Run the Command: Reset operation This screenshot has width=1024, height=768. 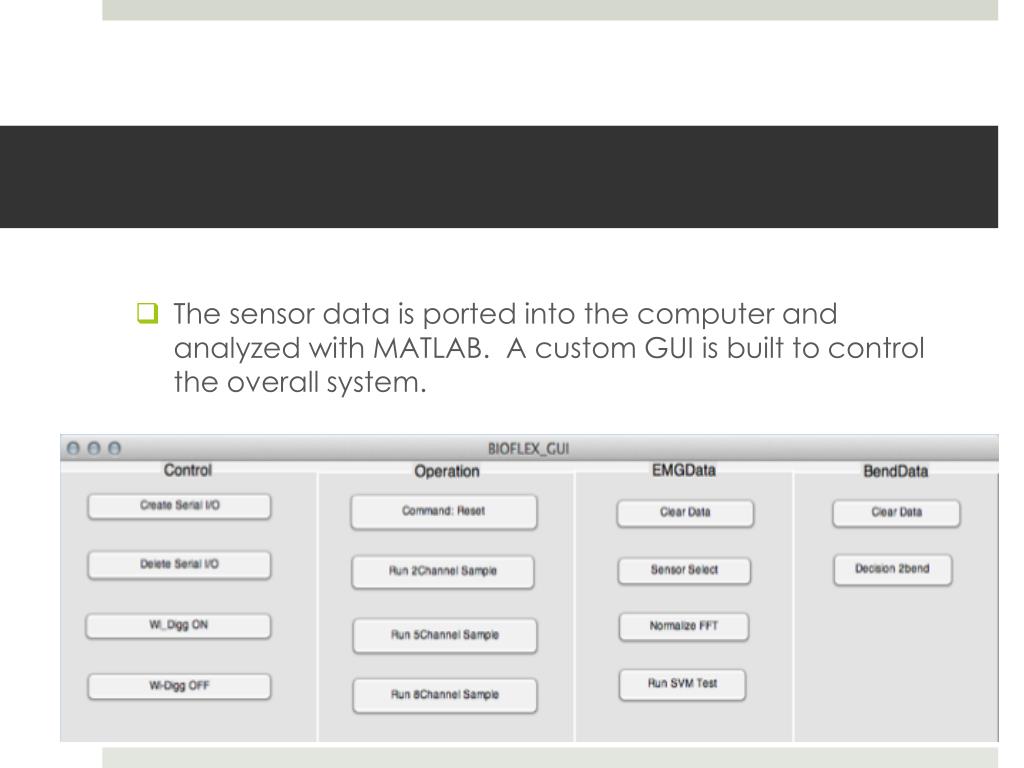[x=443, y=511]
